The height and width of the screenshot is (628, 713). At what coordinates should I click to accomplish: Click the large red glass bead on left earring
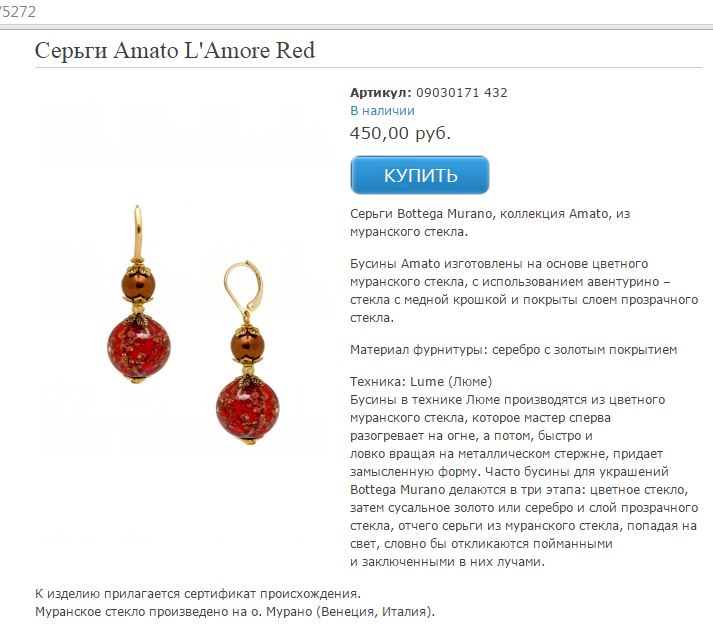click(139, 349)
